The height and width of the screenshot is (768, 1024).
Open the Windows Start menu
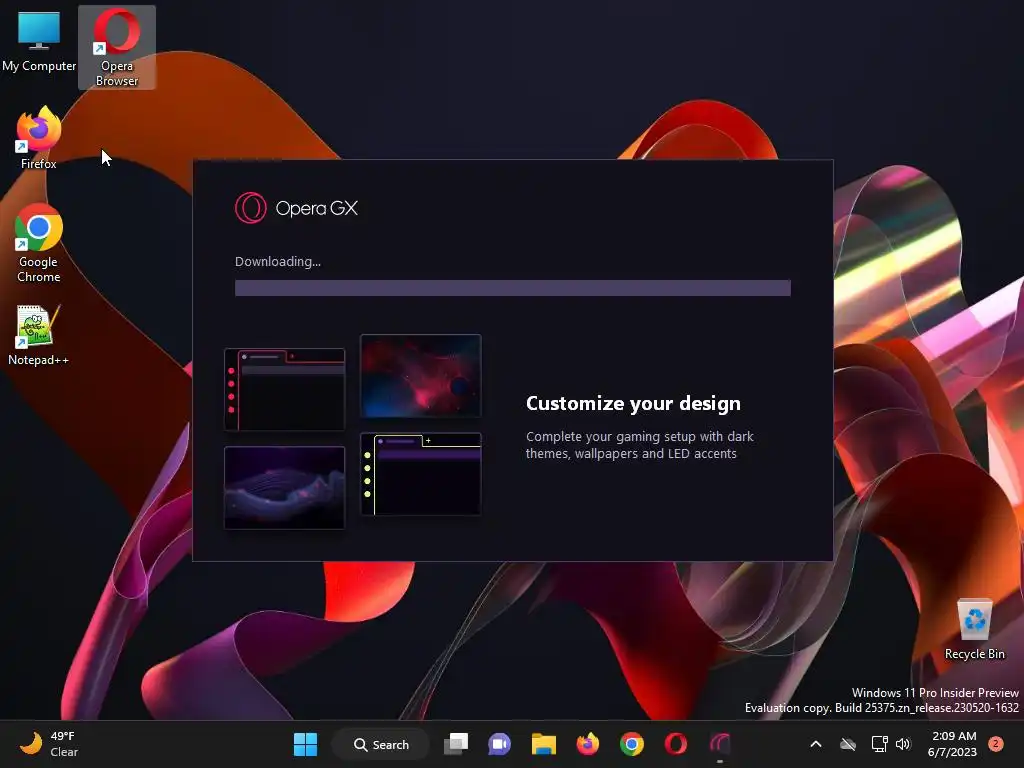pos(305,744)
